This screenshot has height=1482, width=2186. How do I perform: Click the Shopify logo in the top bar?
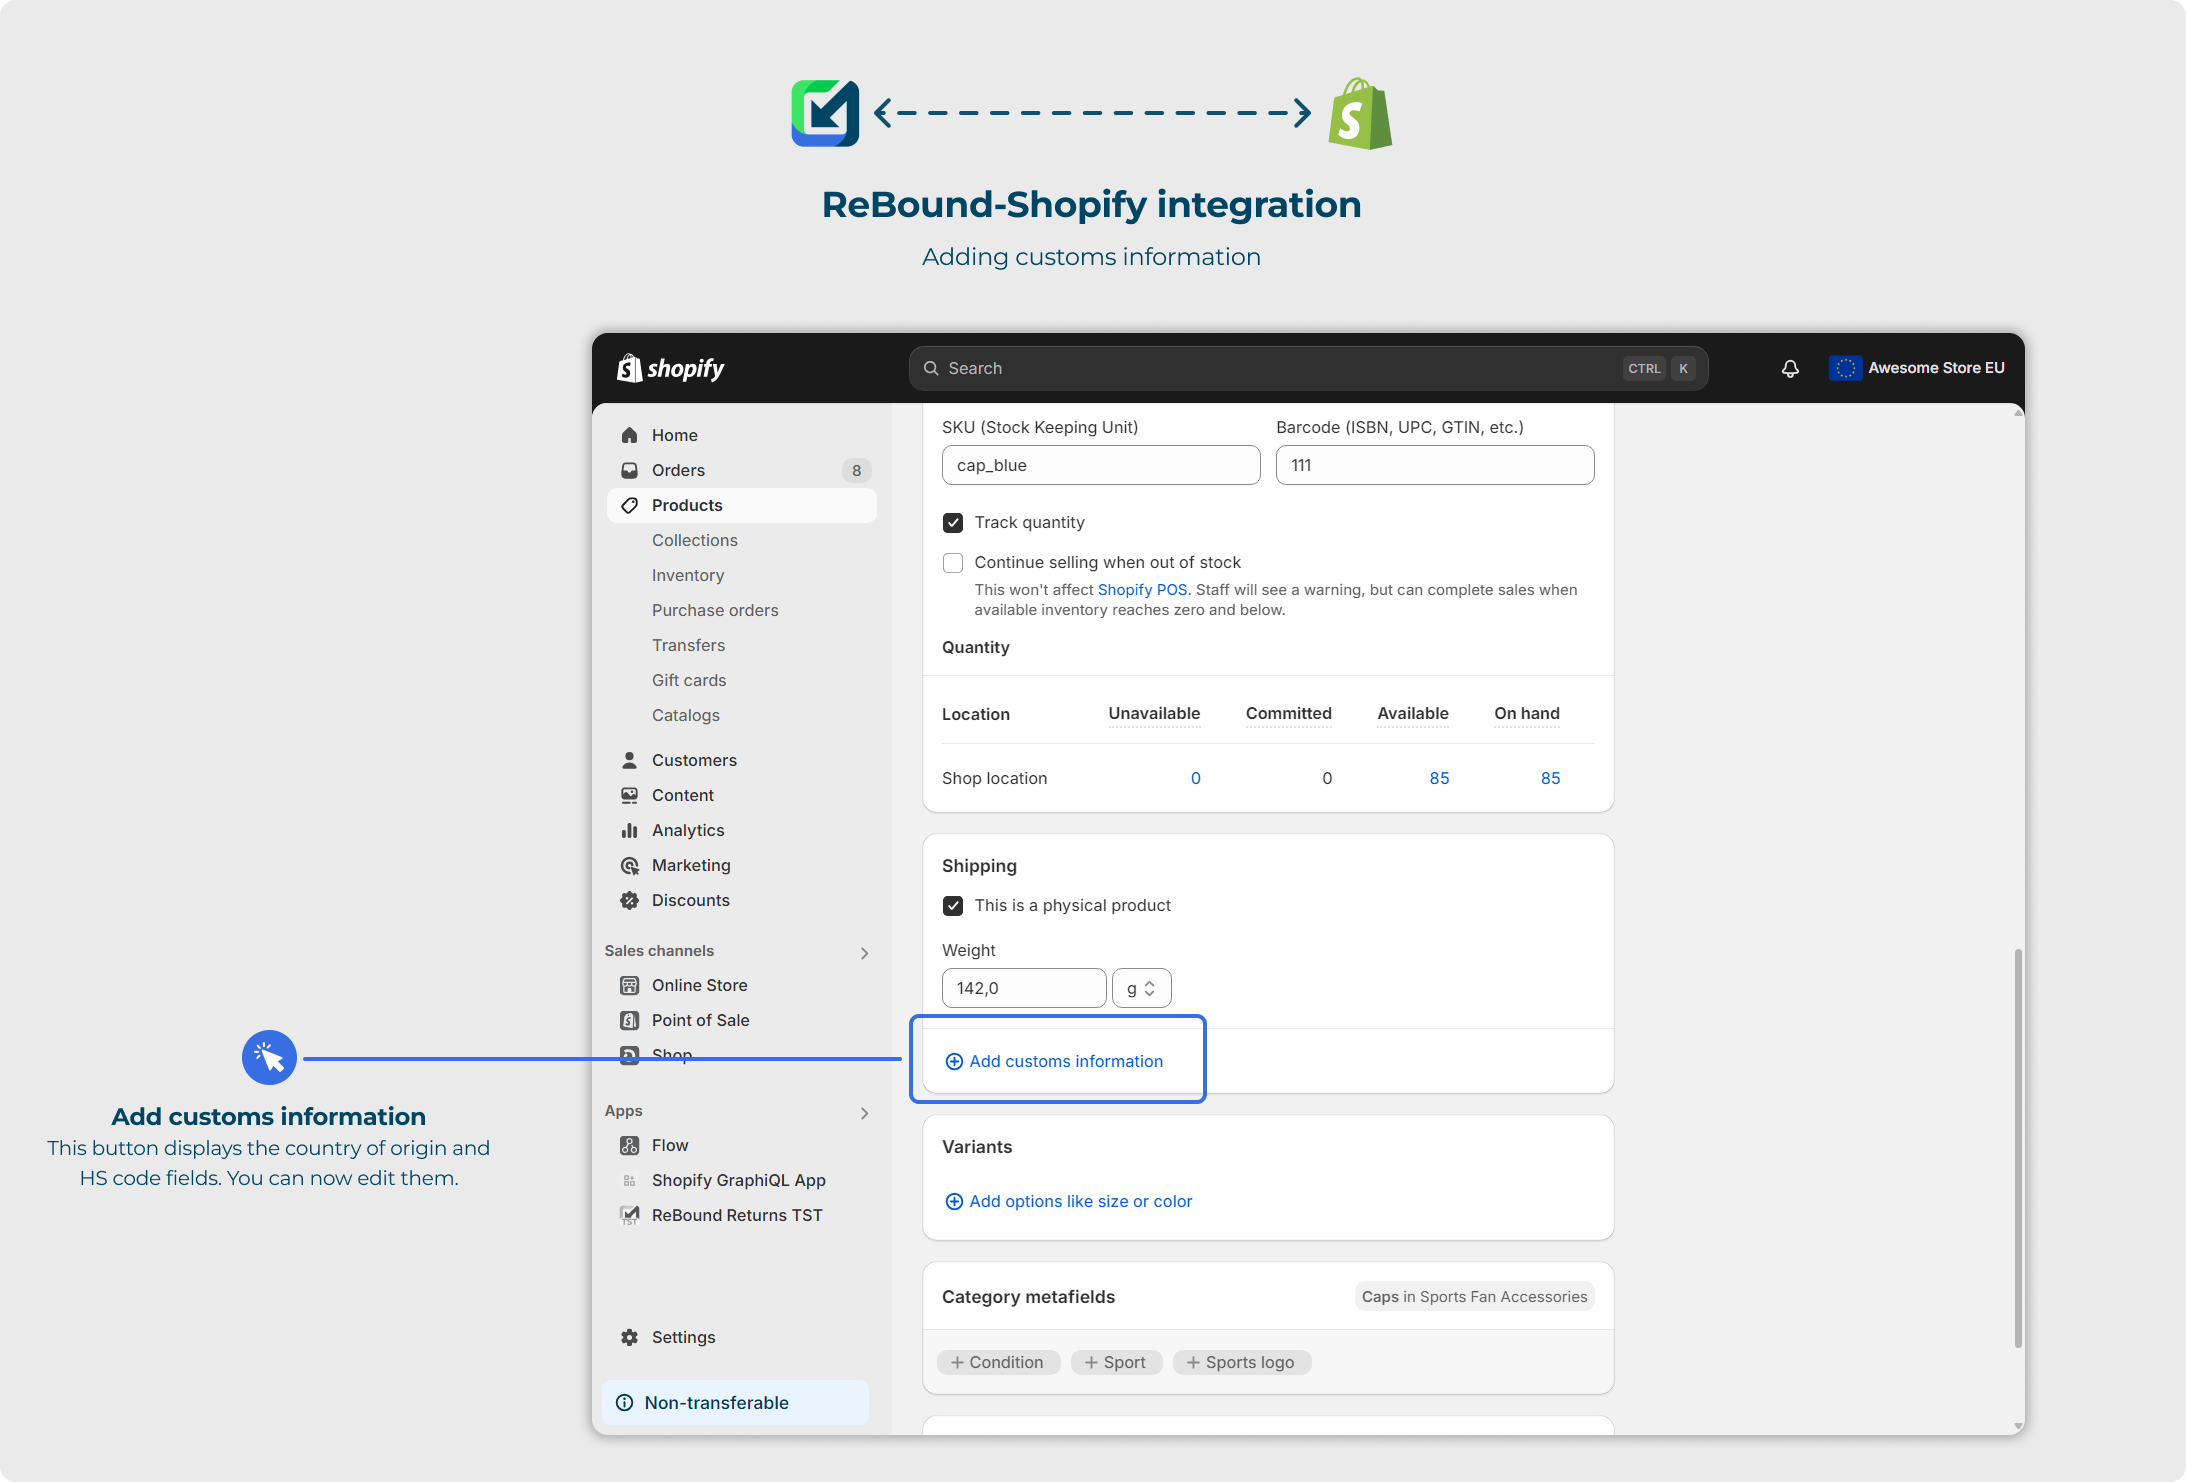670,368
